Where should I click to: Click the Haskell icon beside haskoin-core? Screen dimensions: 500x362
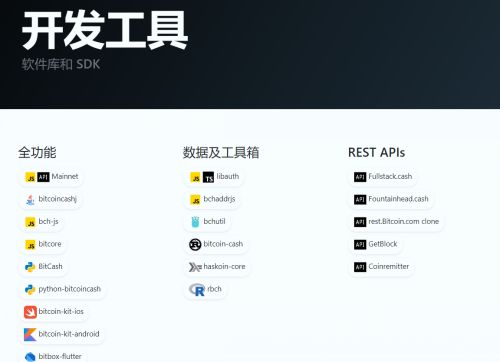click(x=195, y=267)
